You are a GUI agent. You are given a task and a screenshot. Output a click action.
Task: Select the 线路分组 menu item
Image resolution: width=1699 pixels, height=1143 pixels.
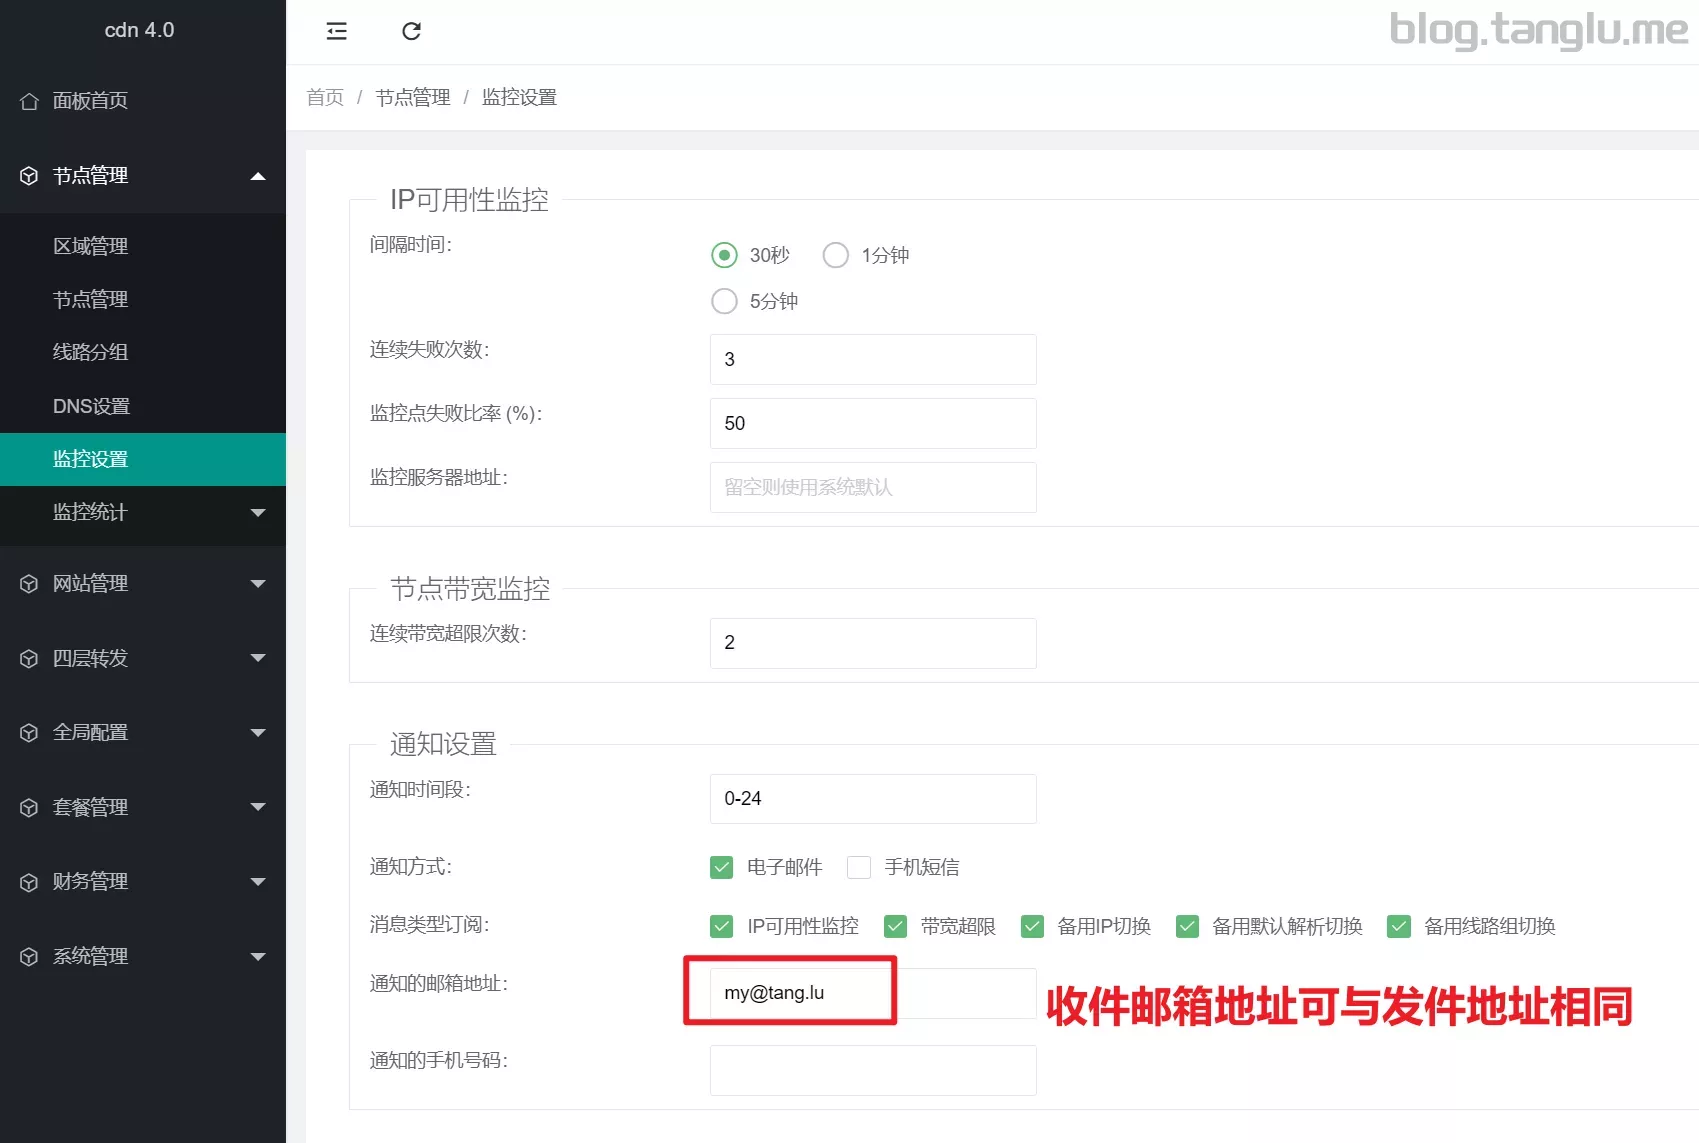[89, 352]
